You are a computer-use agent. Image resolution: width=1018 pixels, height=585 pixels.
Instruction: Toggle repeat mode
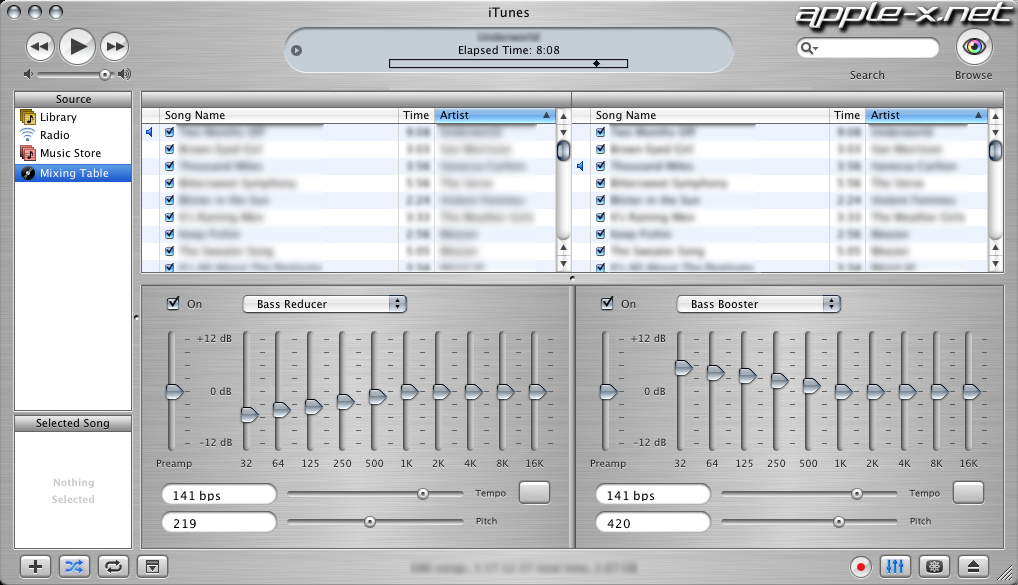pyautogui.click(x=114, y=567)
